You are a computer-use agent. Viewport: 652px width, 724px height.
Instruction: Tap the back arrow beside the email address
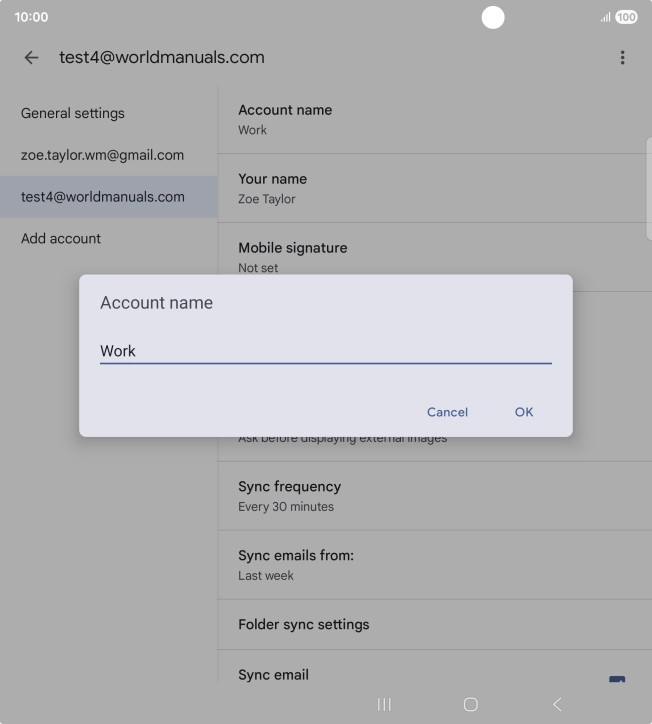[31, 58]
